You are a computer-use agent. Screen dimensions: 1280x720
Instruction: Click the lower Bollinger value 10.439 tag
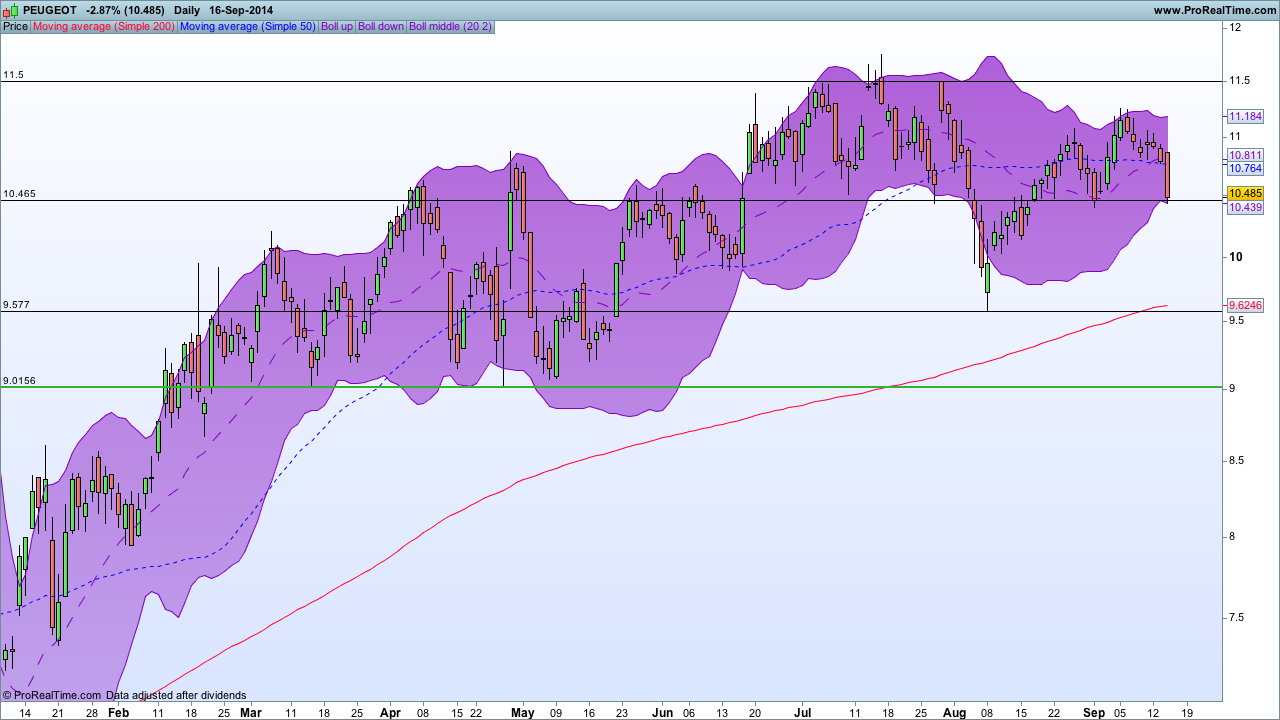pyautogui.click(x=1245, y=207)
